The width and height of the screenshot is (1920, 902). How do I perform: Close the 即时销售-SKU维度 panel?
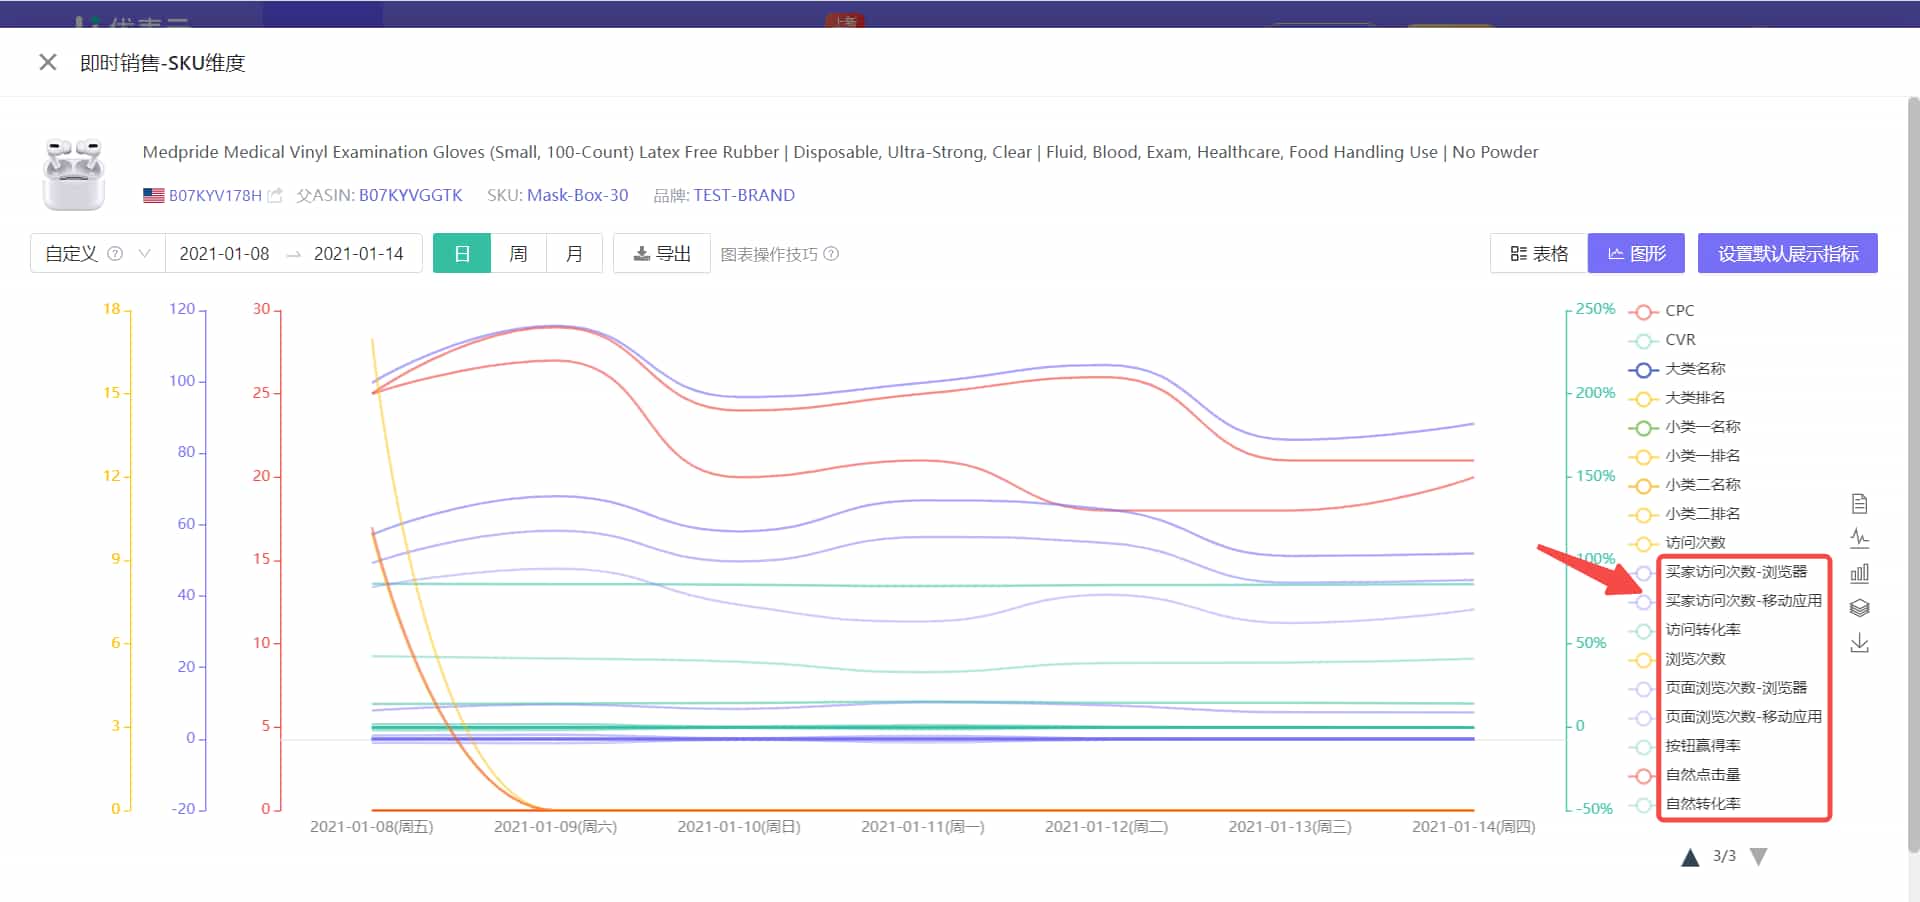pyautogui.click(x=47, y=62)
